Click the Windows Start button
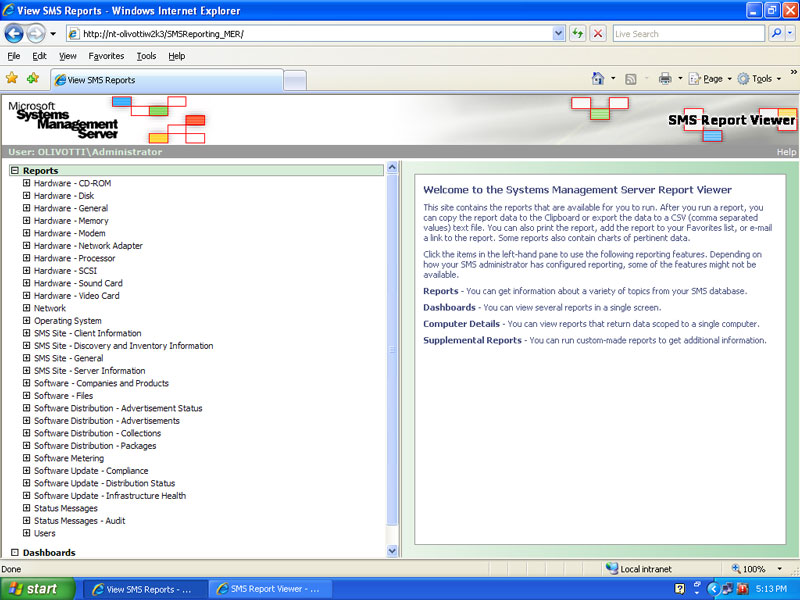 [37, 589]
